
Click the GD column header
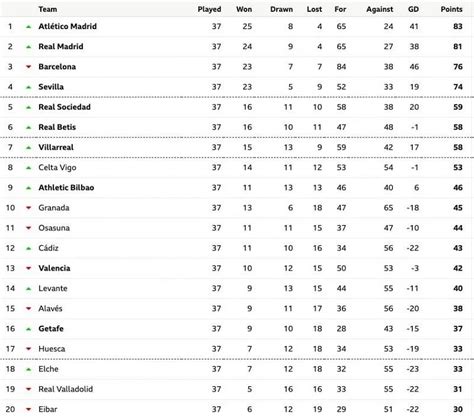point(413,9)
